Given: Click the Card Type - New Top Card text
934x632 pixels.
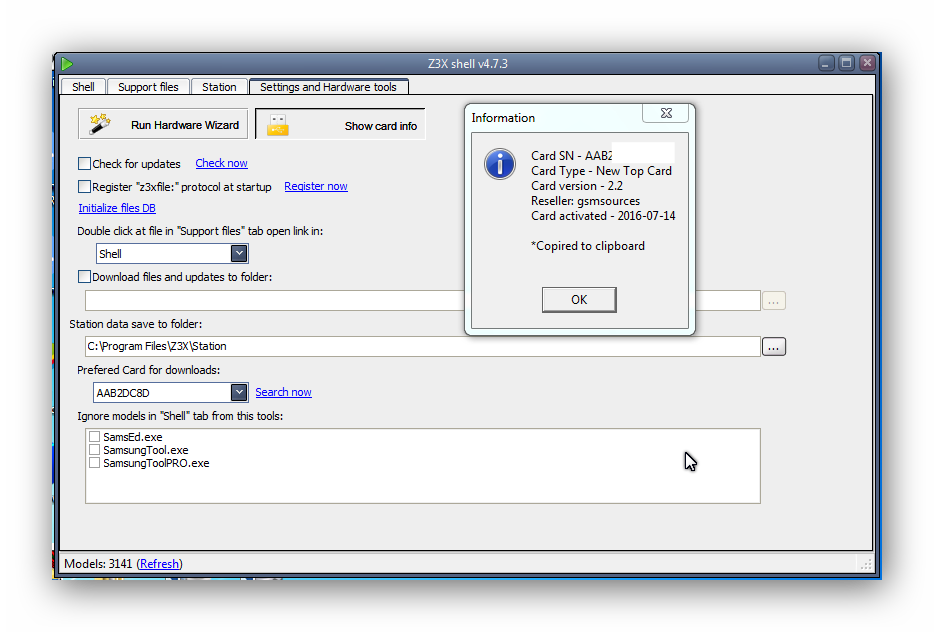Looking at the screenshot, I should pos(602,171).
